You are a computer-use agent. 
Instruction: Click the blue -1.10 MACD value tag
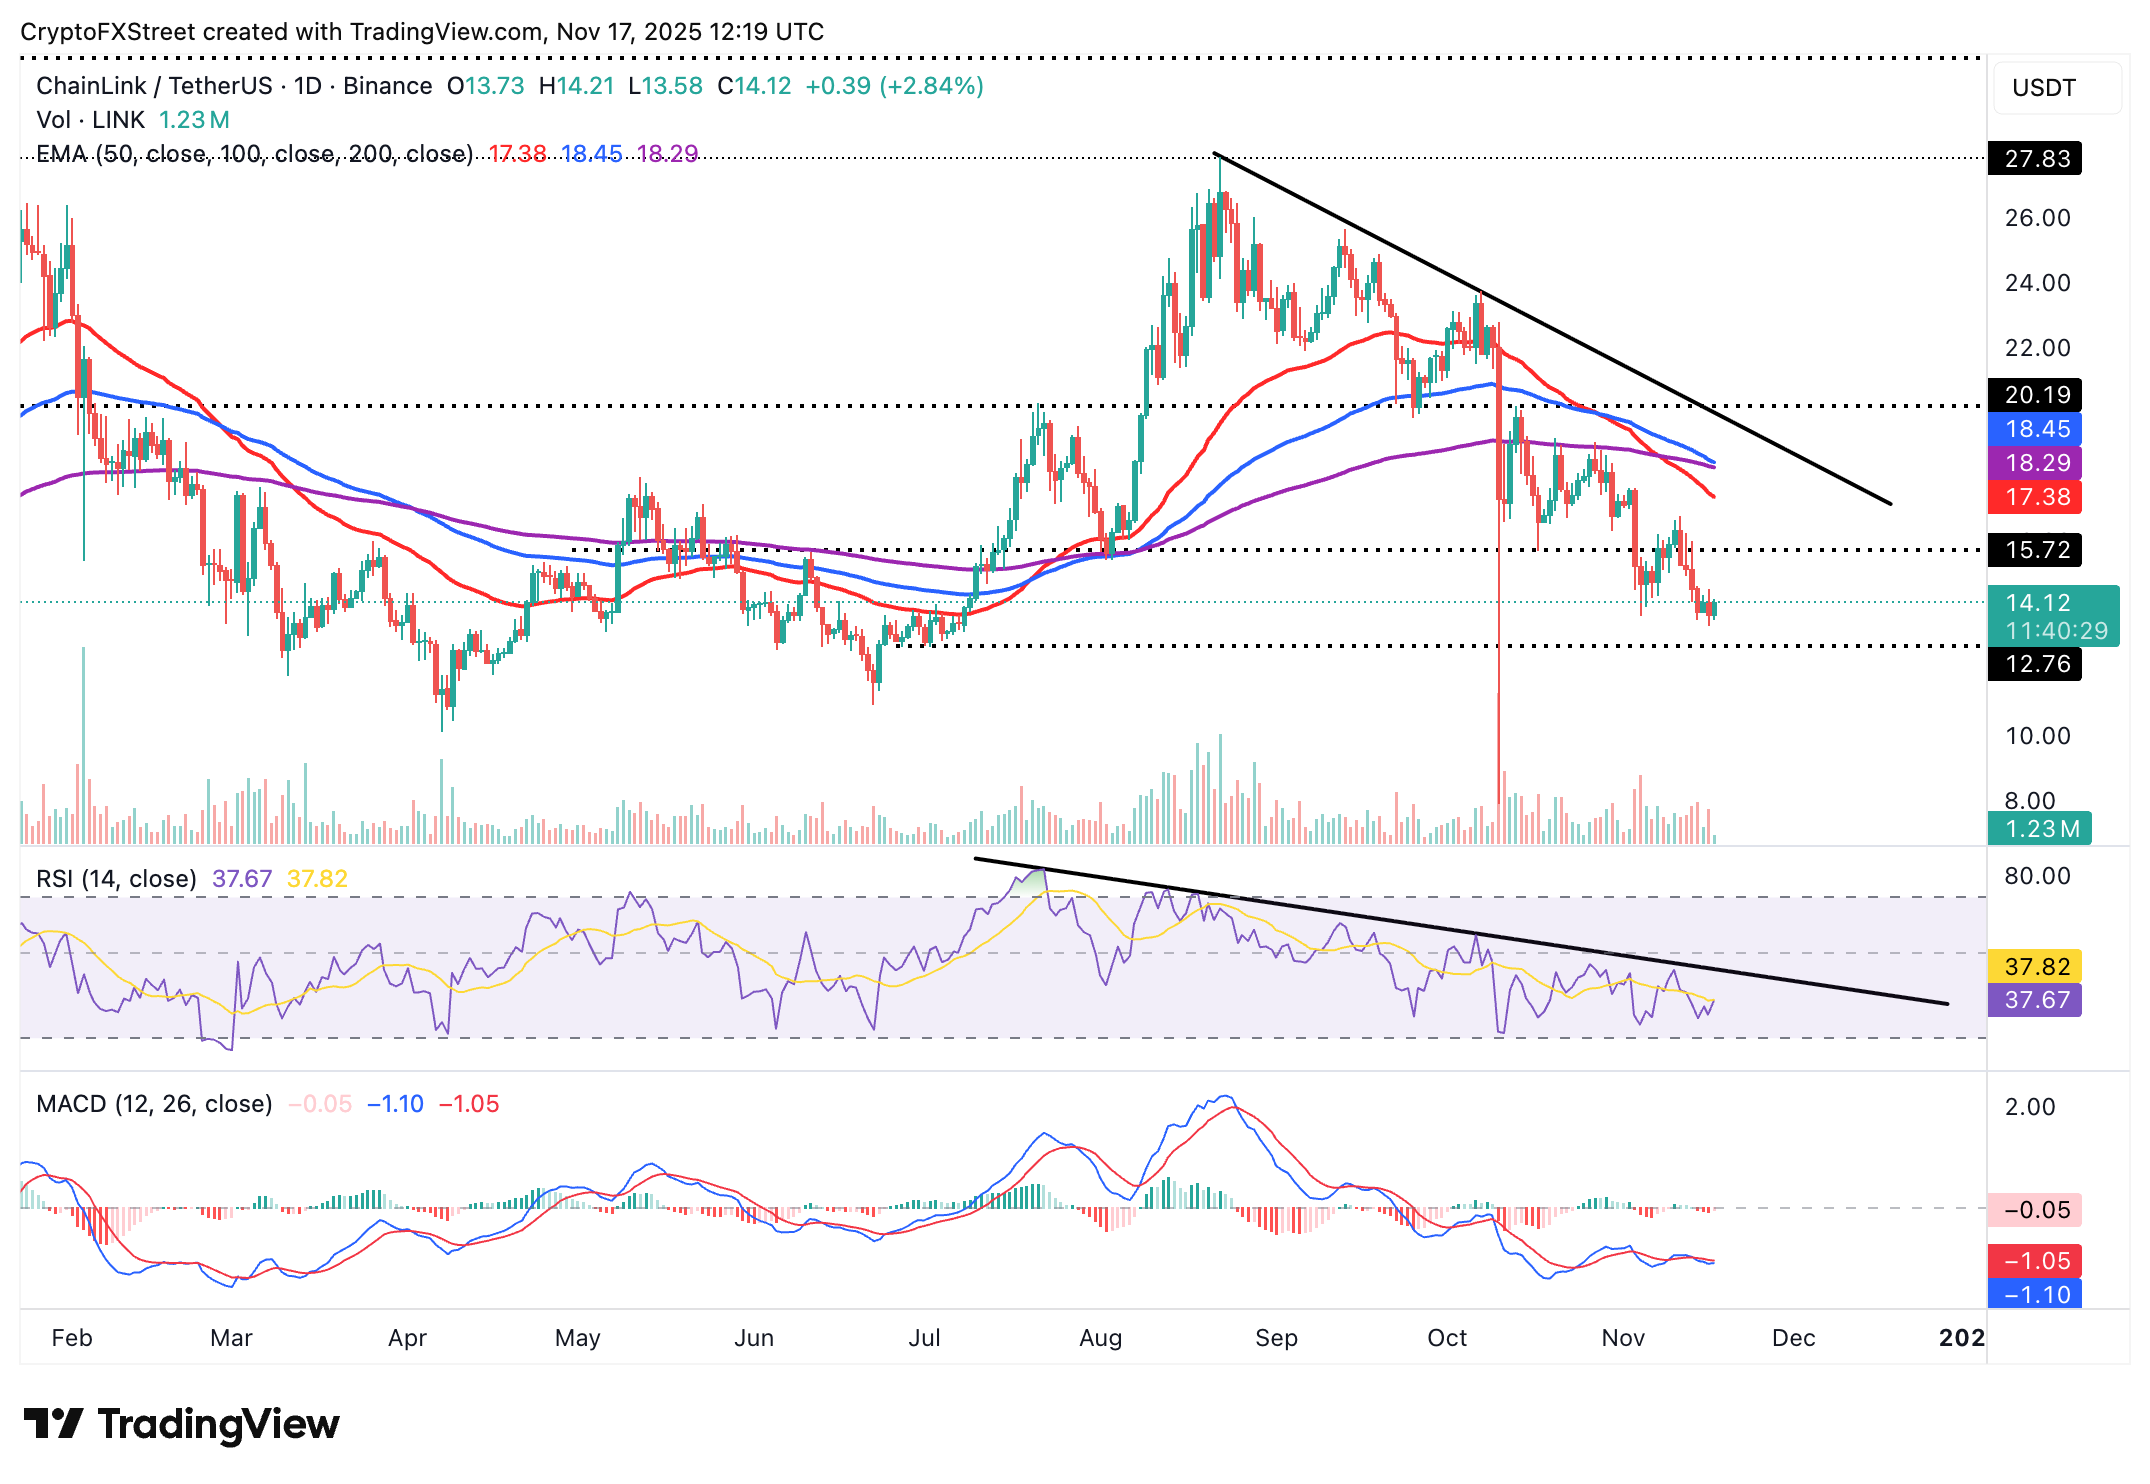click(2035, 1295)
